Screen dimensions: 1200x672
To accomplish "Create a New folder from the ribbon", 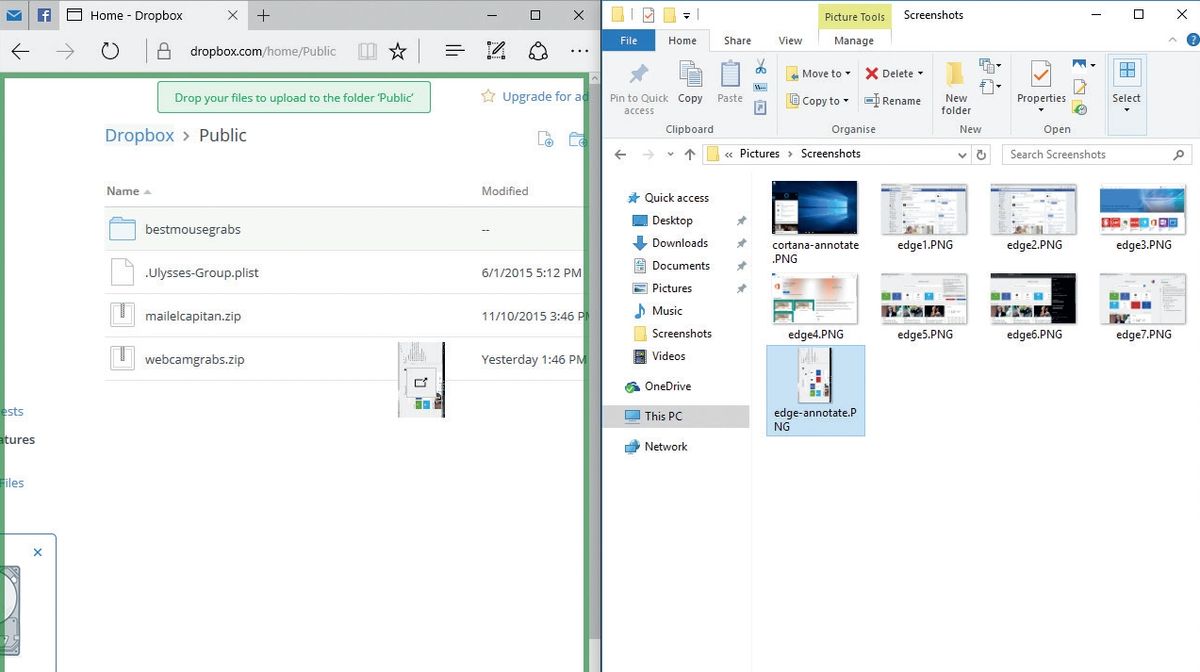I will pos(956,85).
